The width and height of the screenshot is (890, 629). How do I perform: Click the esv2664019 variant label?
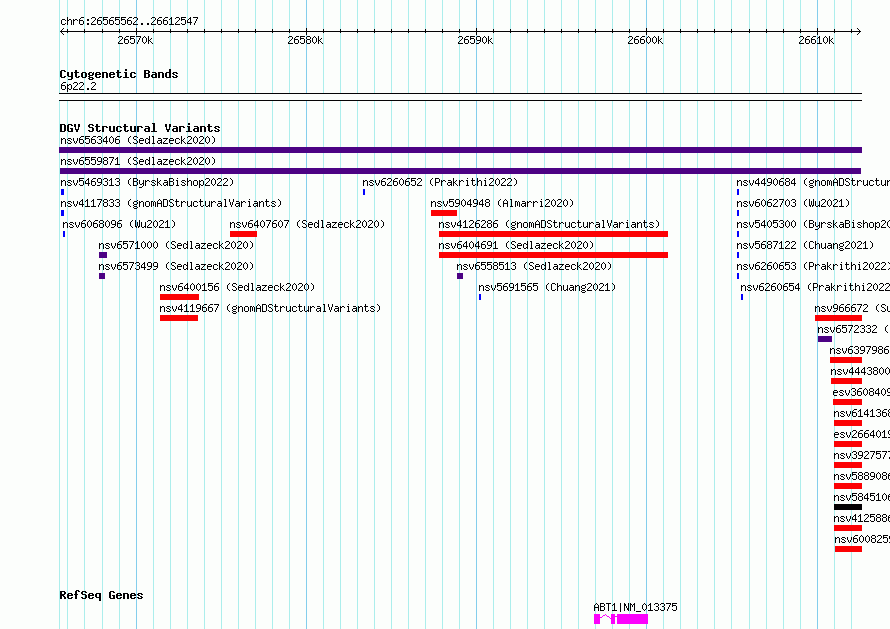[x=862, y=434]
